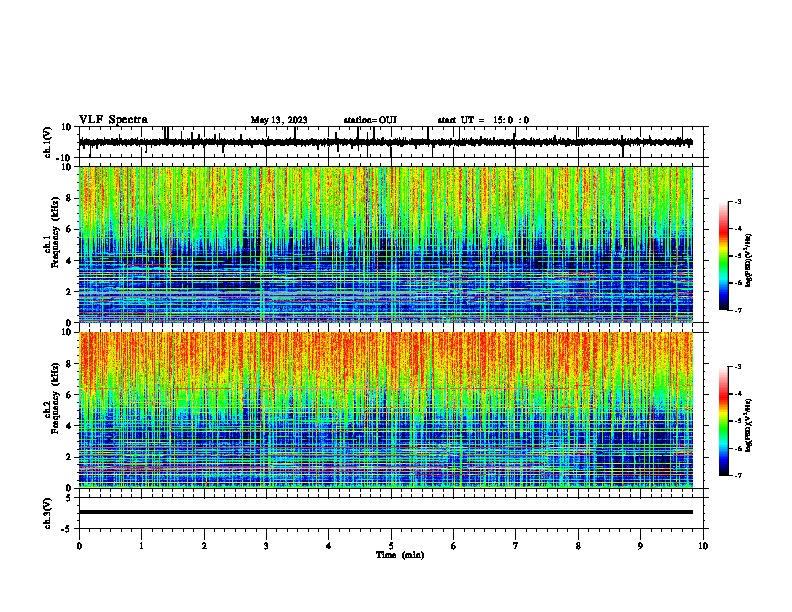792x612 pixels.
Task: Click the "-7" tick on ch.1 color bar
Action: coord(738,310)
